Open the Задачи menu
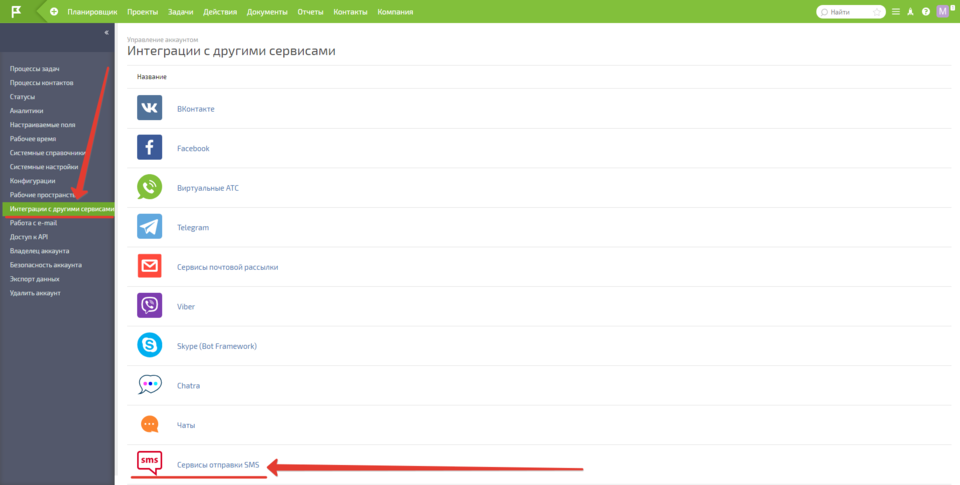Screen dimensions: 960x485 [x=181, y=12]
